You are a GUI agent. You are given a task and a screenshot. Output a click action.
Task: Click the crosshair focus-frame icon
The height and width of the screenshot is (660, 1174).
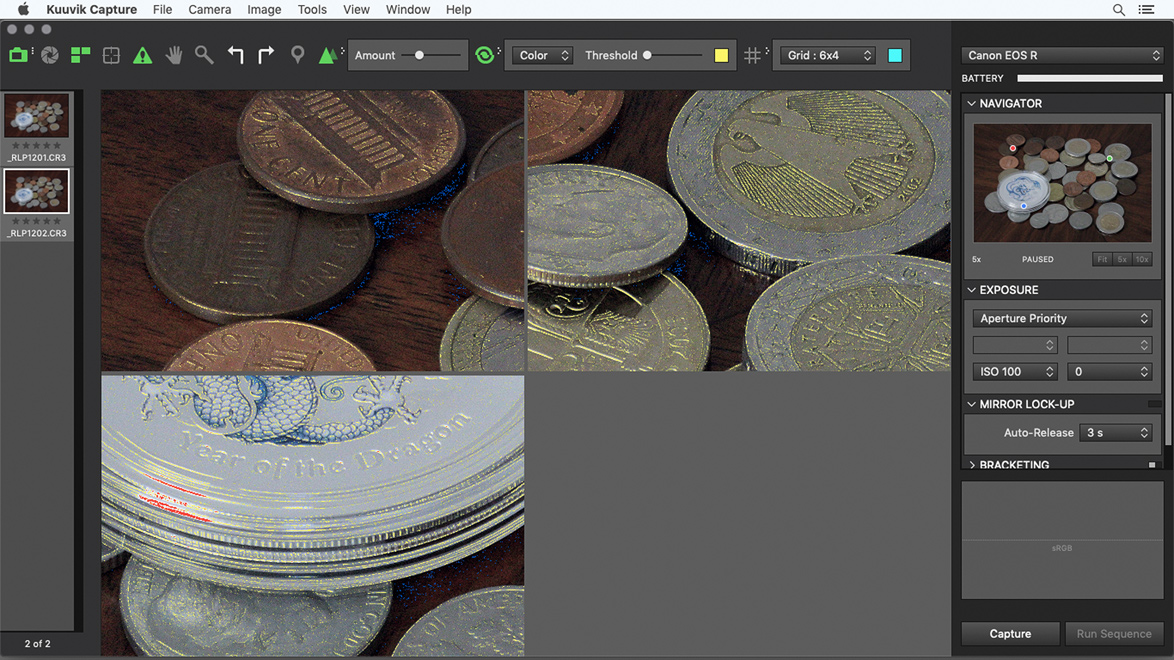(x=111, y=55)
